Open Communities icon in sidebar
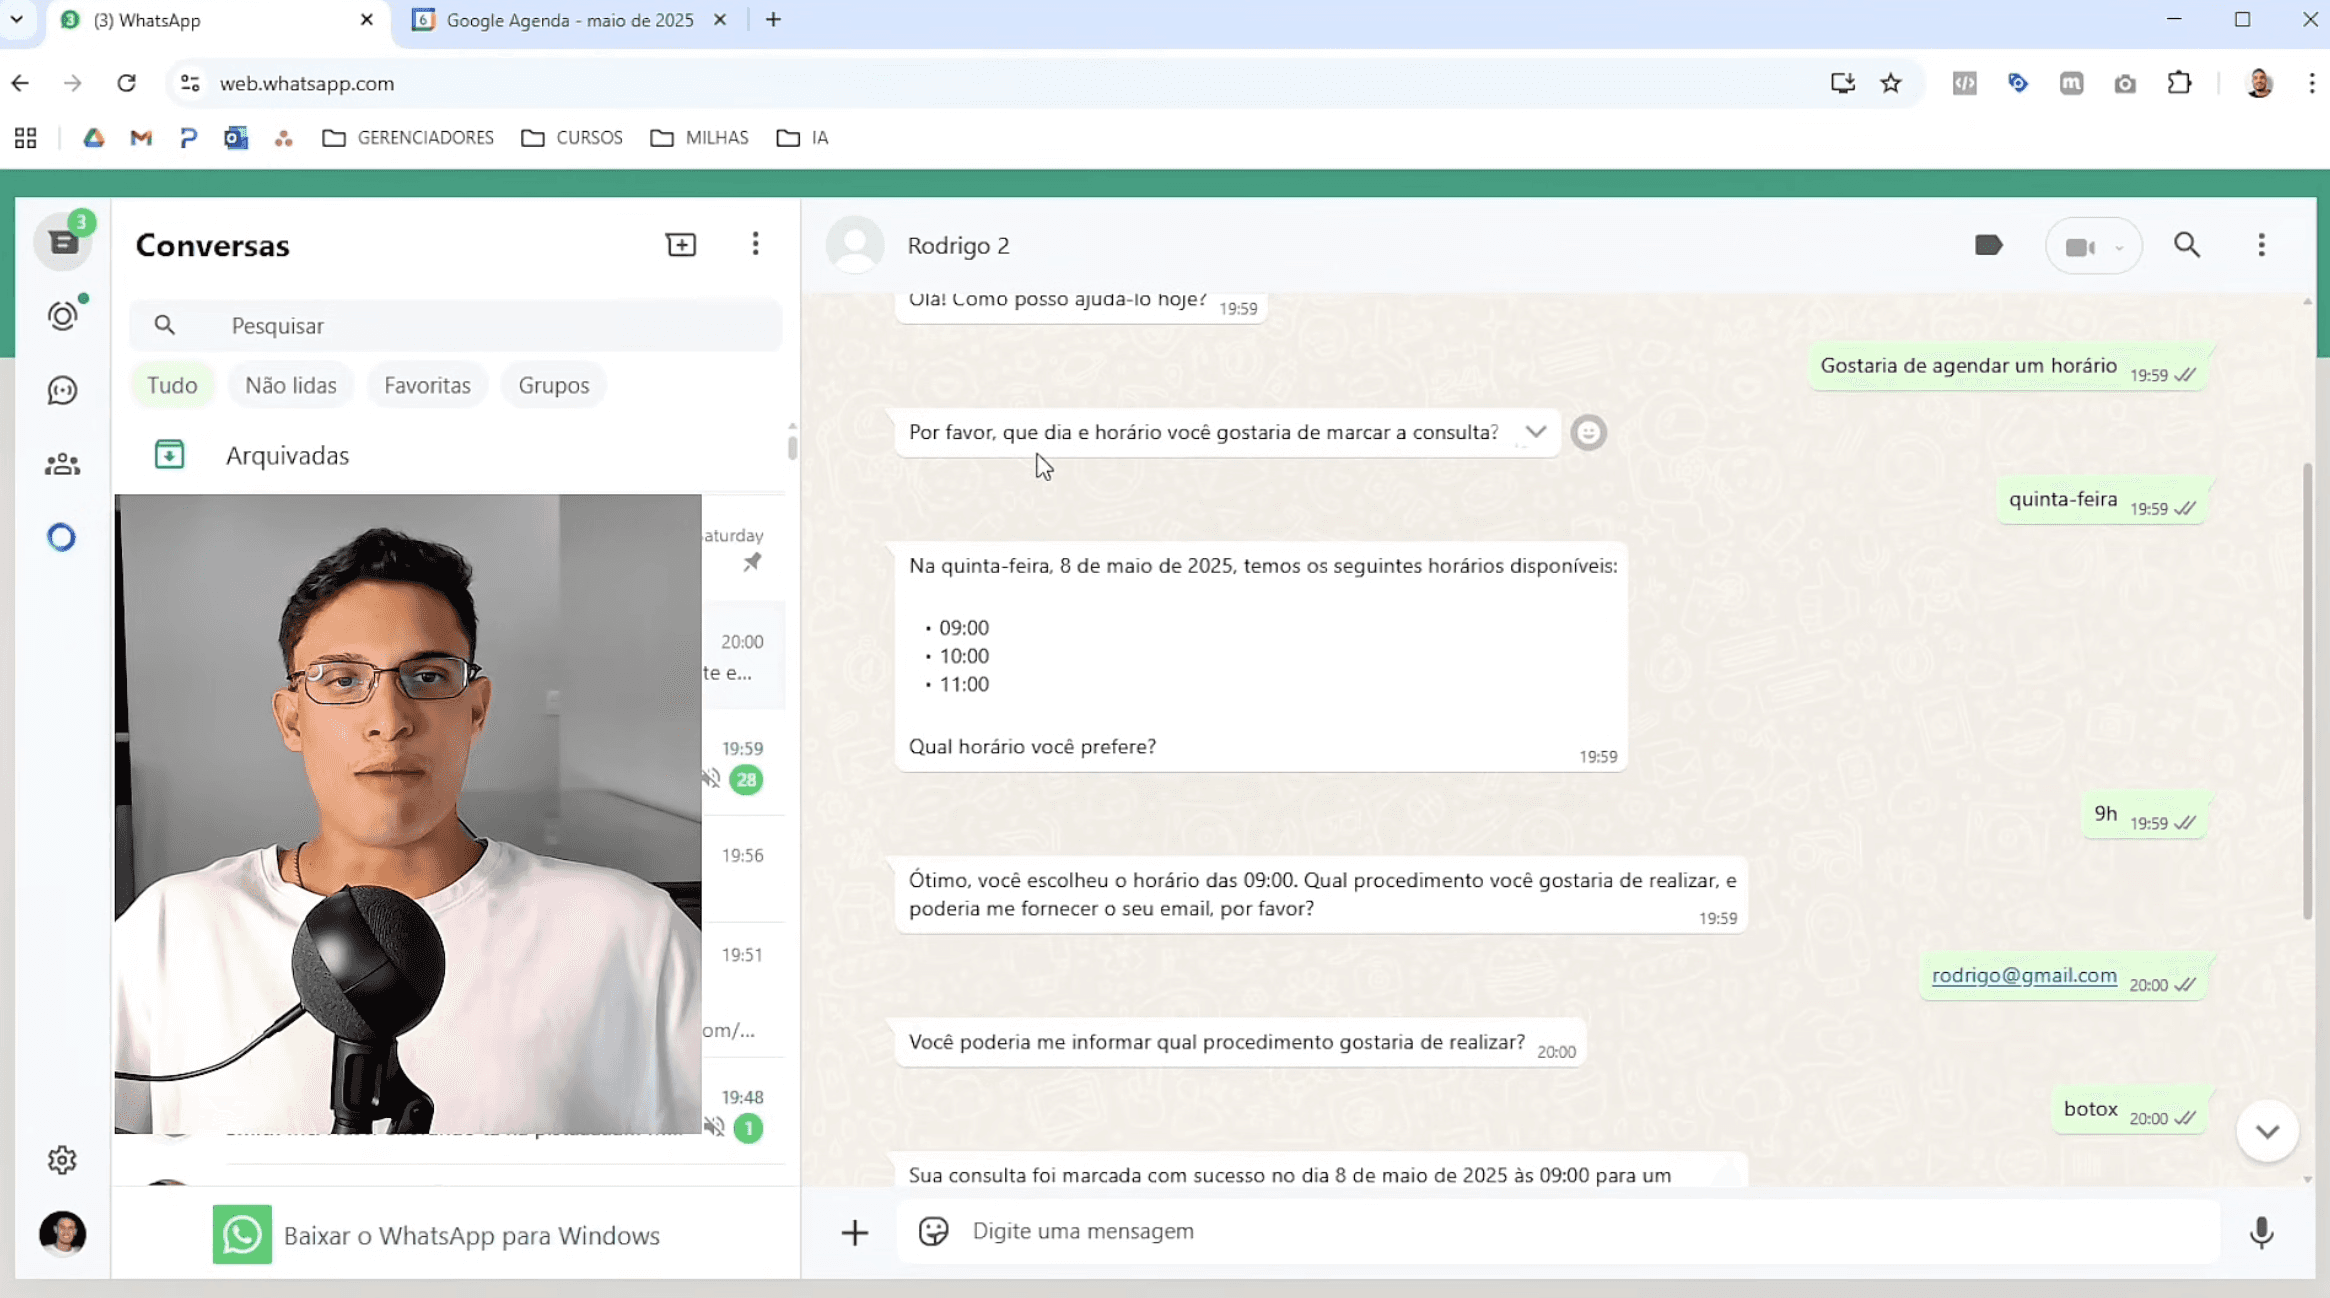The height and width of the screenshot is (1298, 2330). 62,464
